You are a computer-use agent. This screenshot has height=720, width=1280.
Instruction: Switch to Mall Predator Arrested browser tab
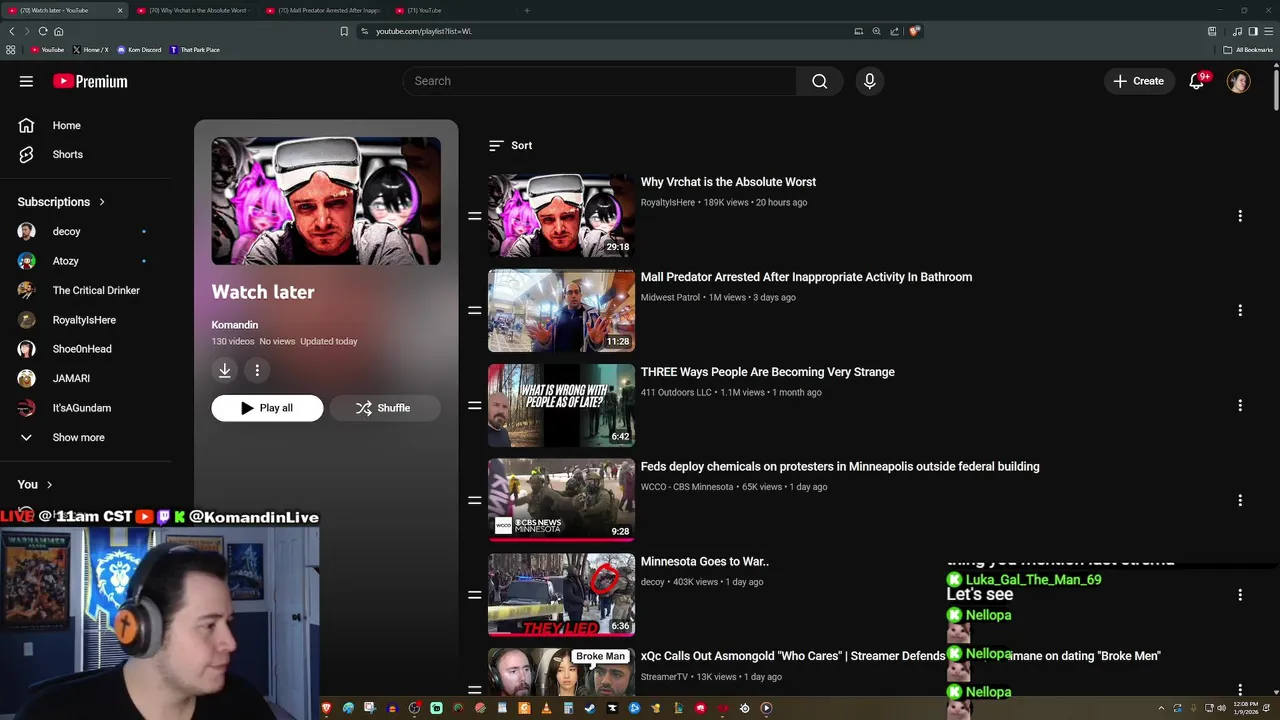(x=325, y=10)
